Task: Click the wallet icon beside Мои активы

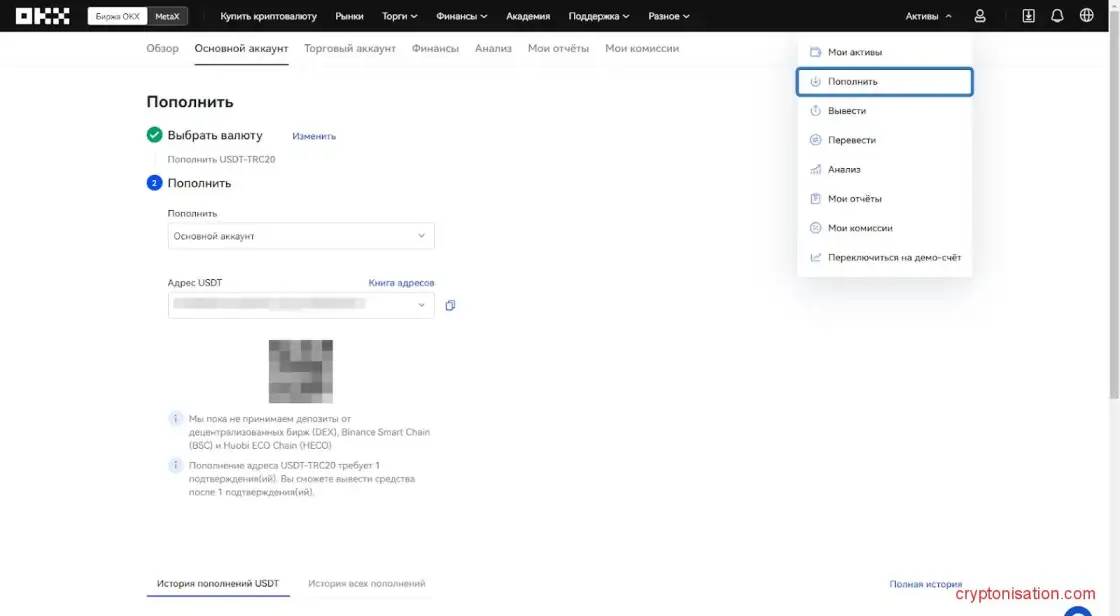Action: pyautogui.click(x=815, y=52)
